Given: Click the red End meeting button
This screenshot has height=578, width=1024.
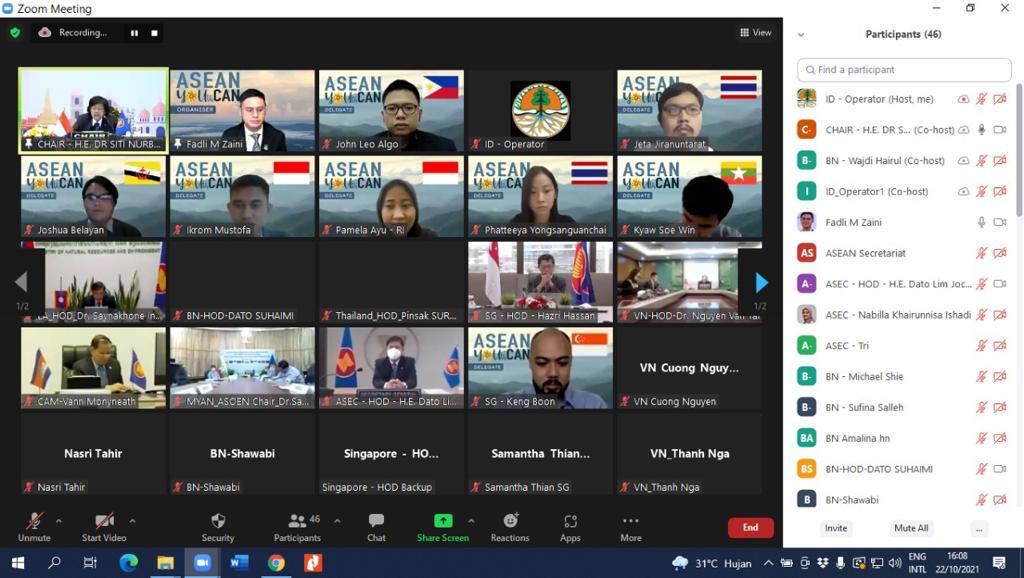Looking at the screenshot, I should (750, 527).
